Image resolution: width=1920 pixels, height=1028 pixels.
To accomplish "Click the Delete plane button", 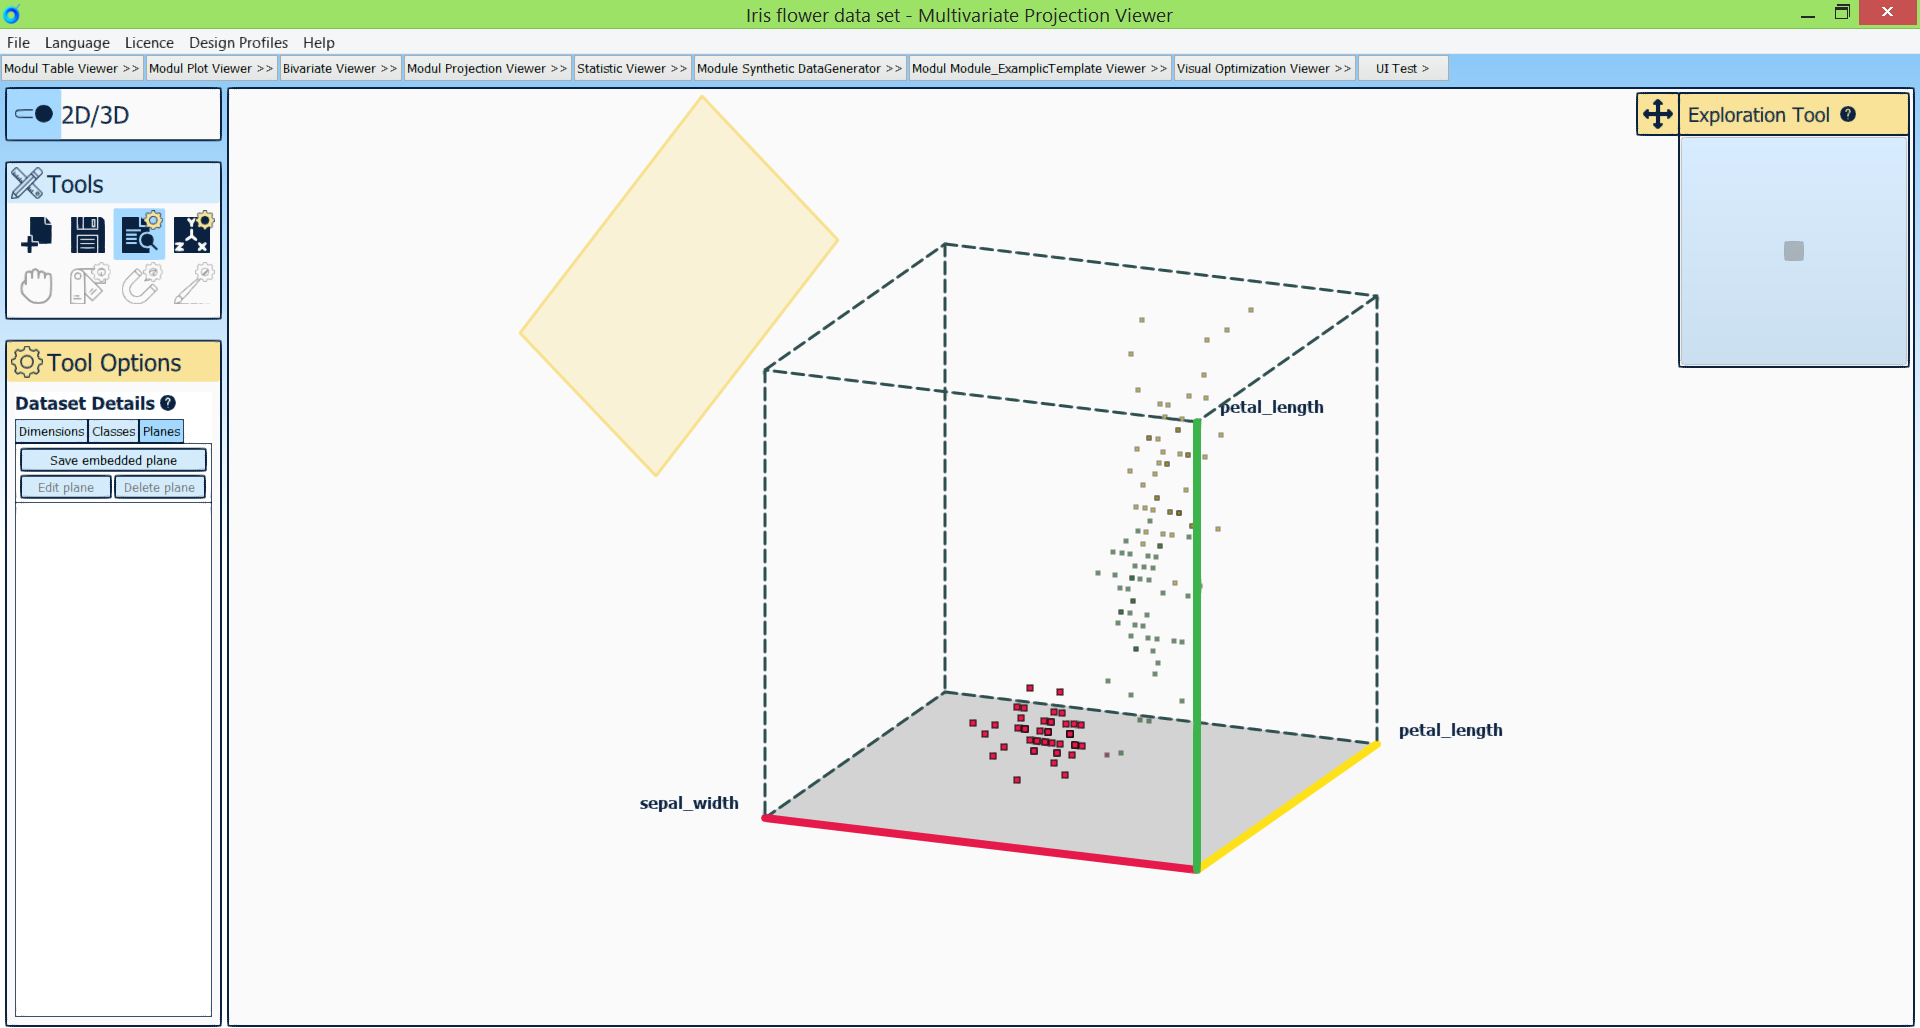I will pos(160,488).
